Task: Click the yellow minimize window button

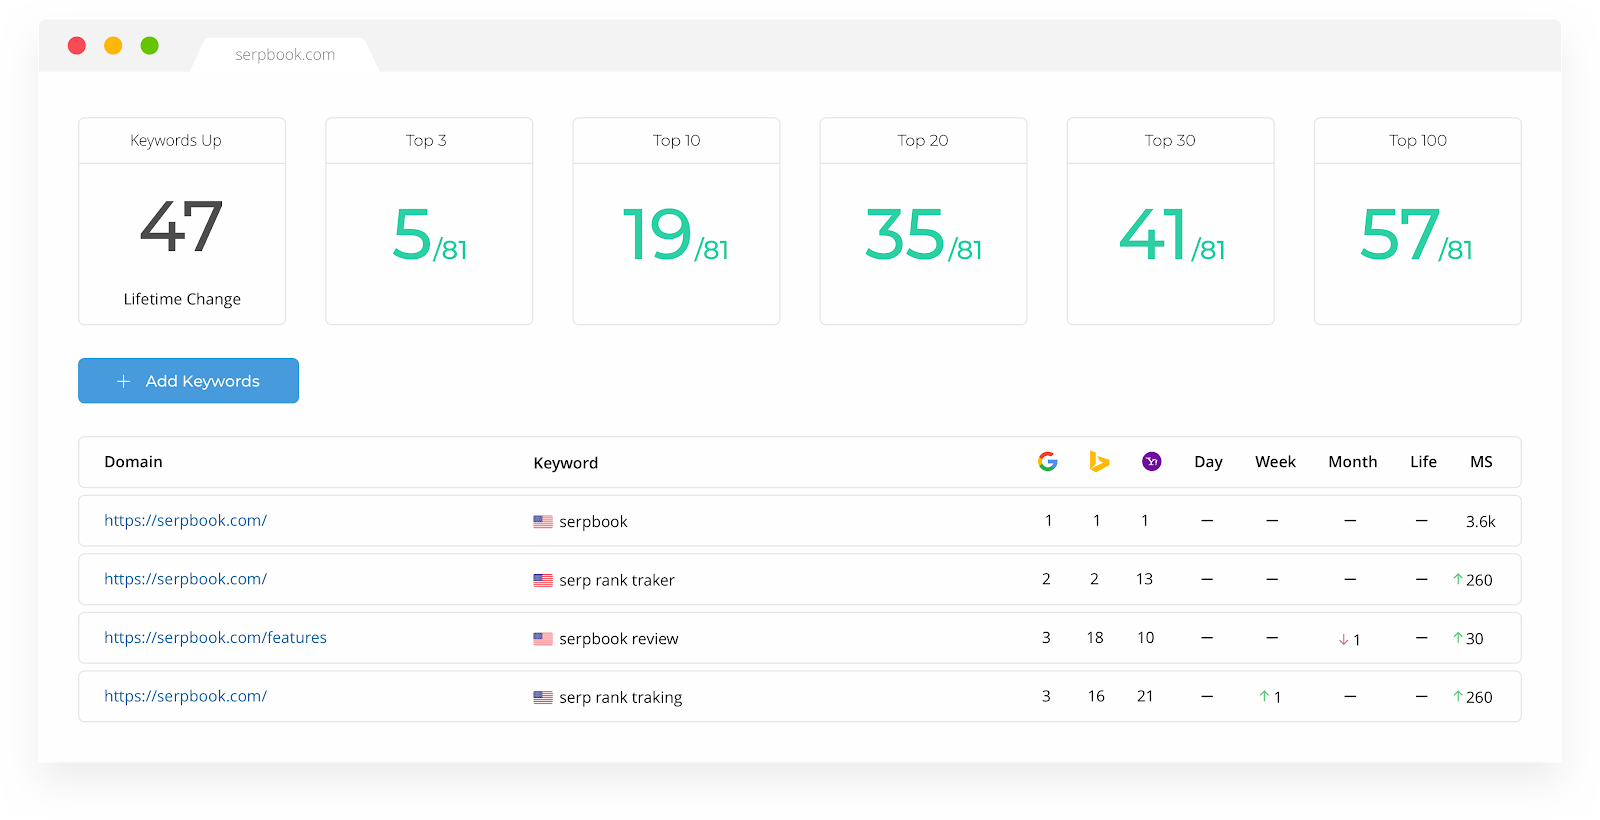Action: coord(113,45)
